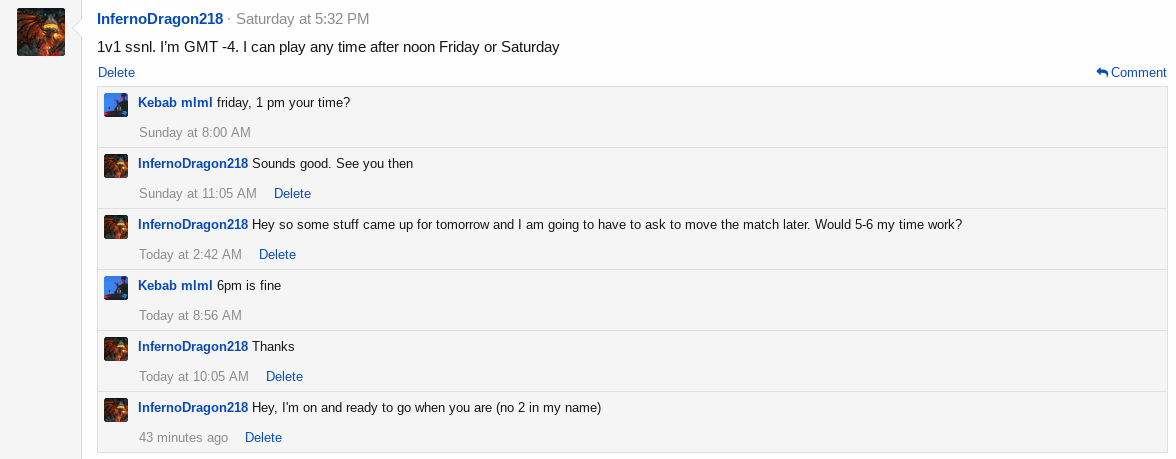
Task: Click avatar beside 'ready to go' comment
Action: point(116,410)
